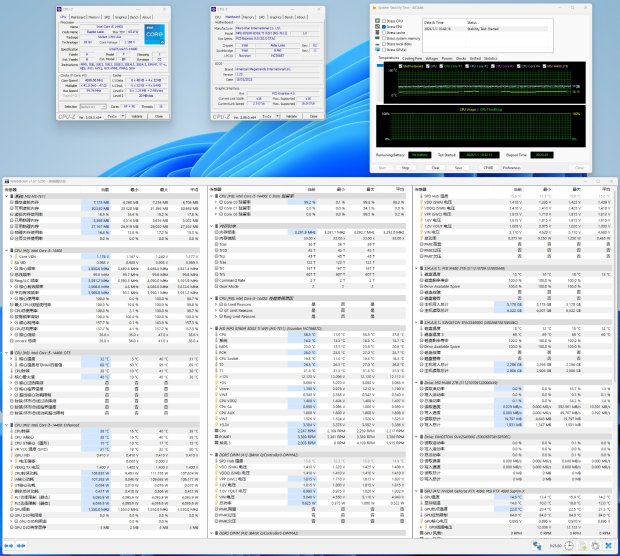
Task: Open HWiNFO sensor settings gear icon
Action: pyautogui.click(x=595, y=546)
